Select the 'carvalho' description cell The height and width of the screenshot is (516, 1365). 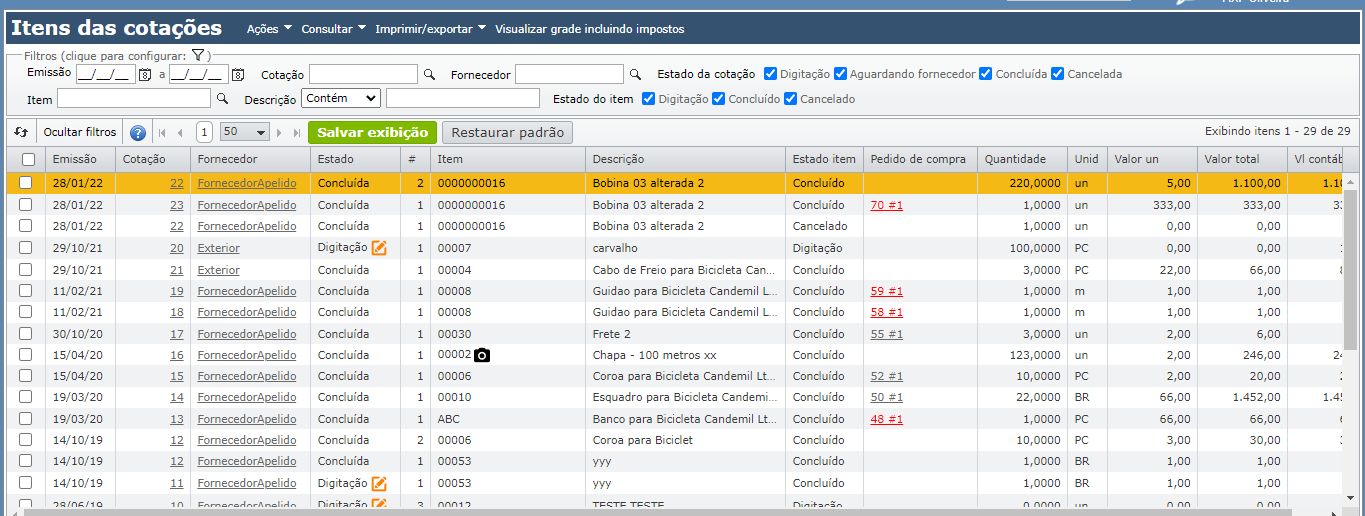tap(685, 248)
